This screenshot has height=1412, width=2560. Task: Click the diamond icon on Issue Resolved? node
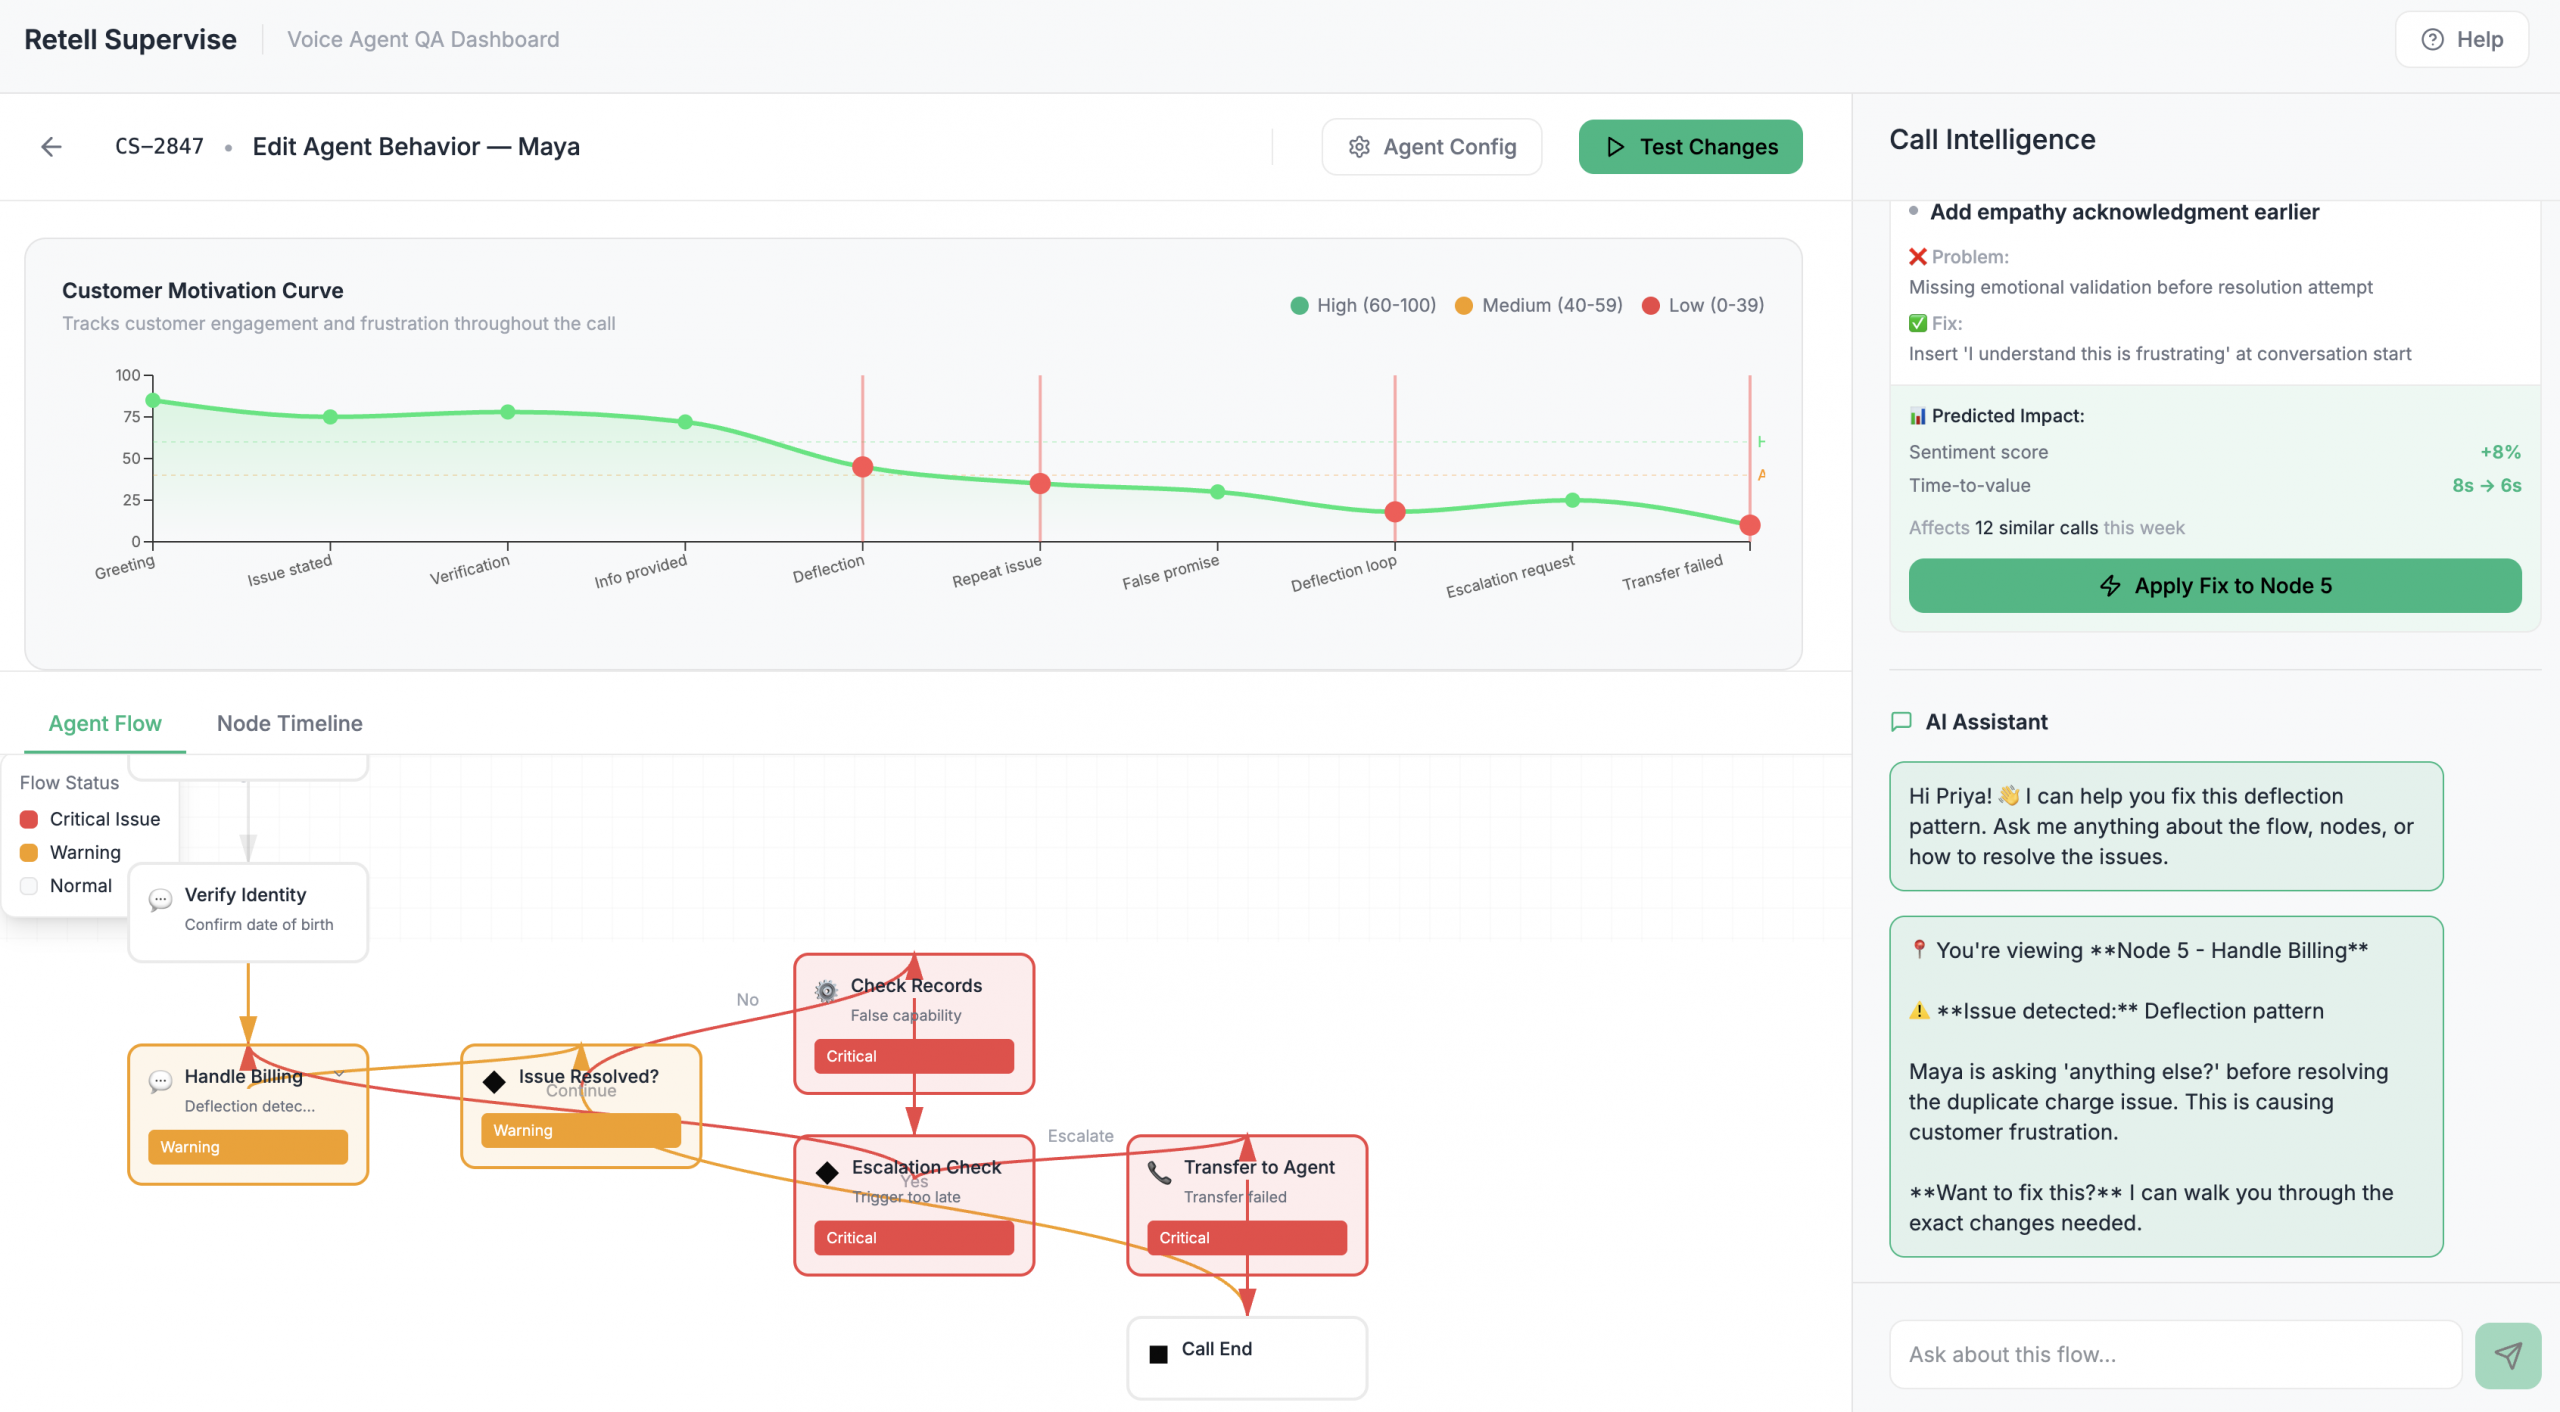pyautogui.click(x=494, y=1081)
